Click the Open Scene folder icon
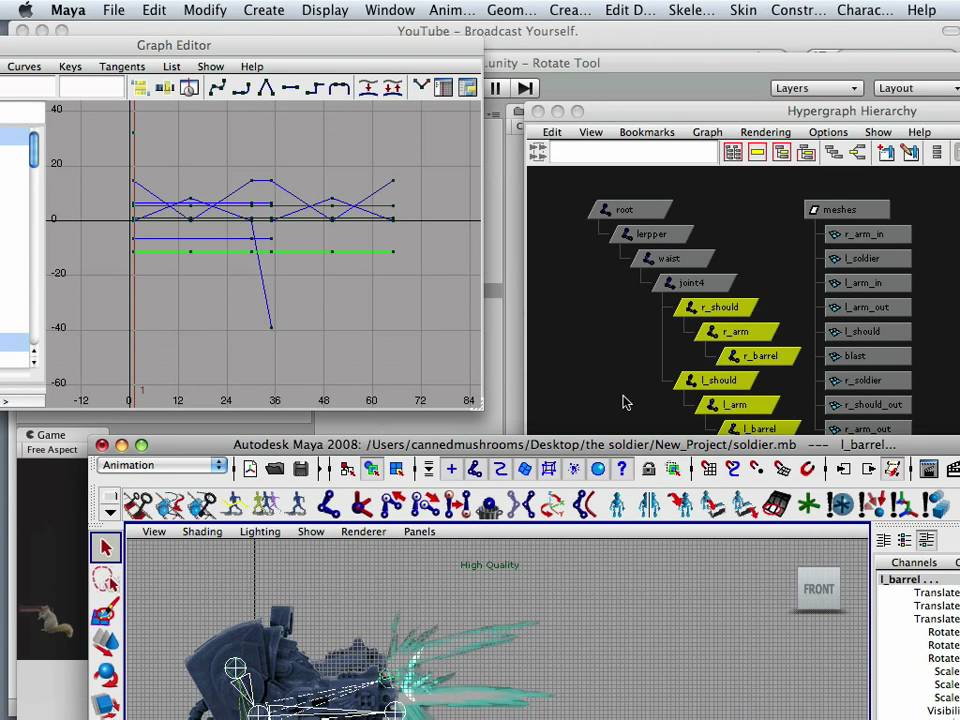The image size is (960, 720). (x=276, y=469)
